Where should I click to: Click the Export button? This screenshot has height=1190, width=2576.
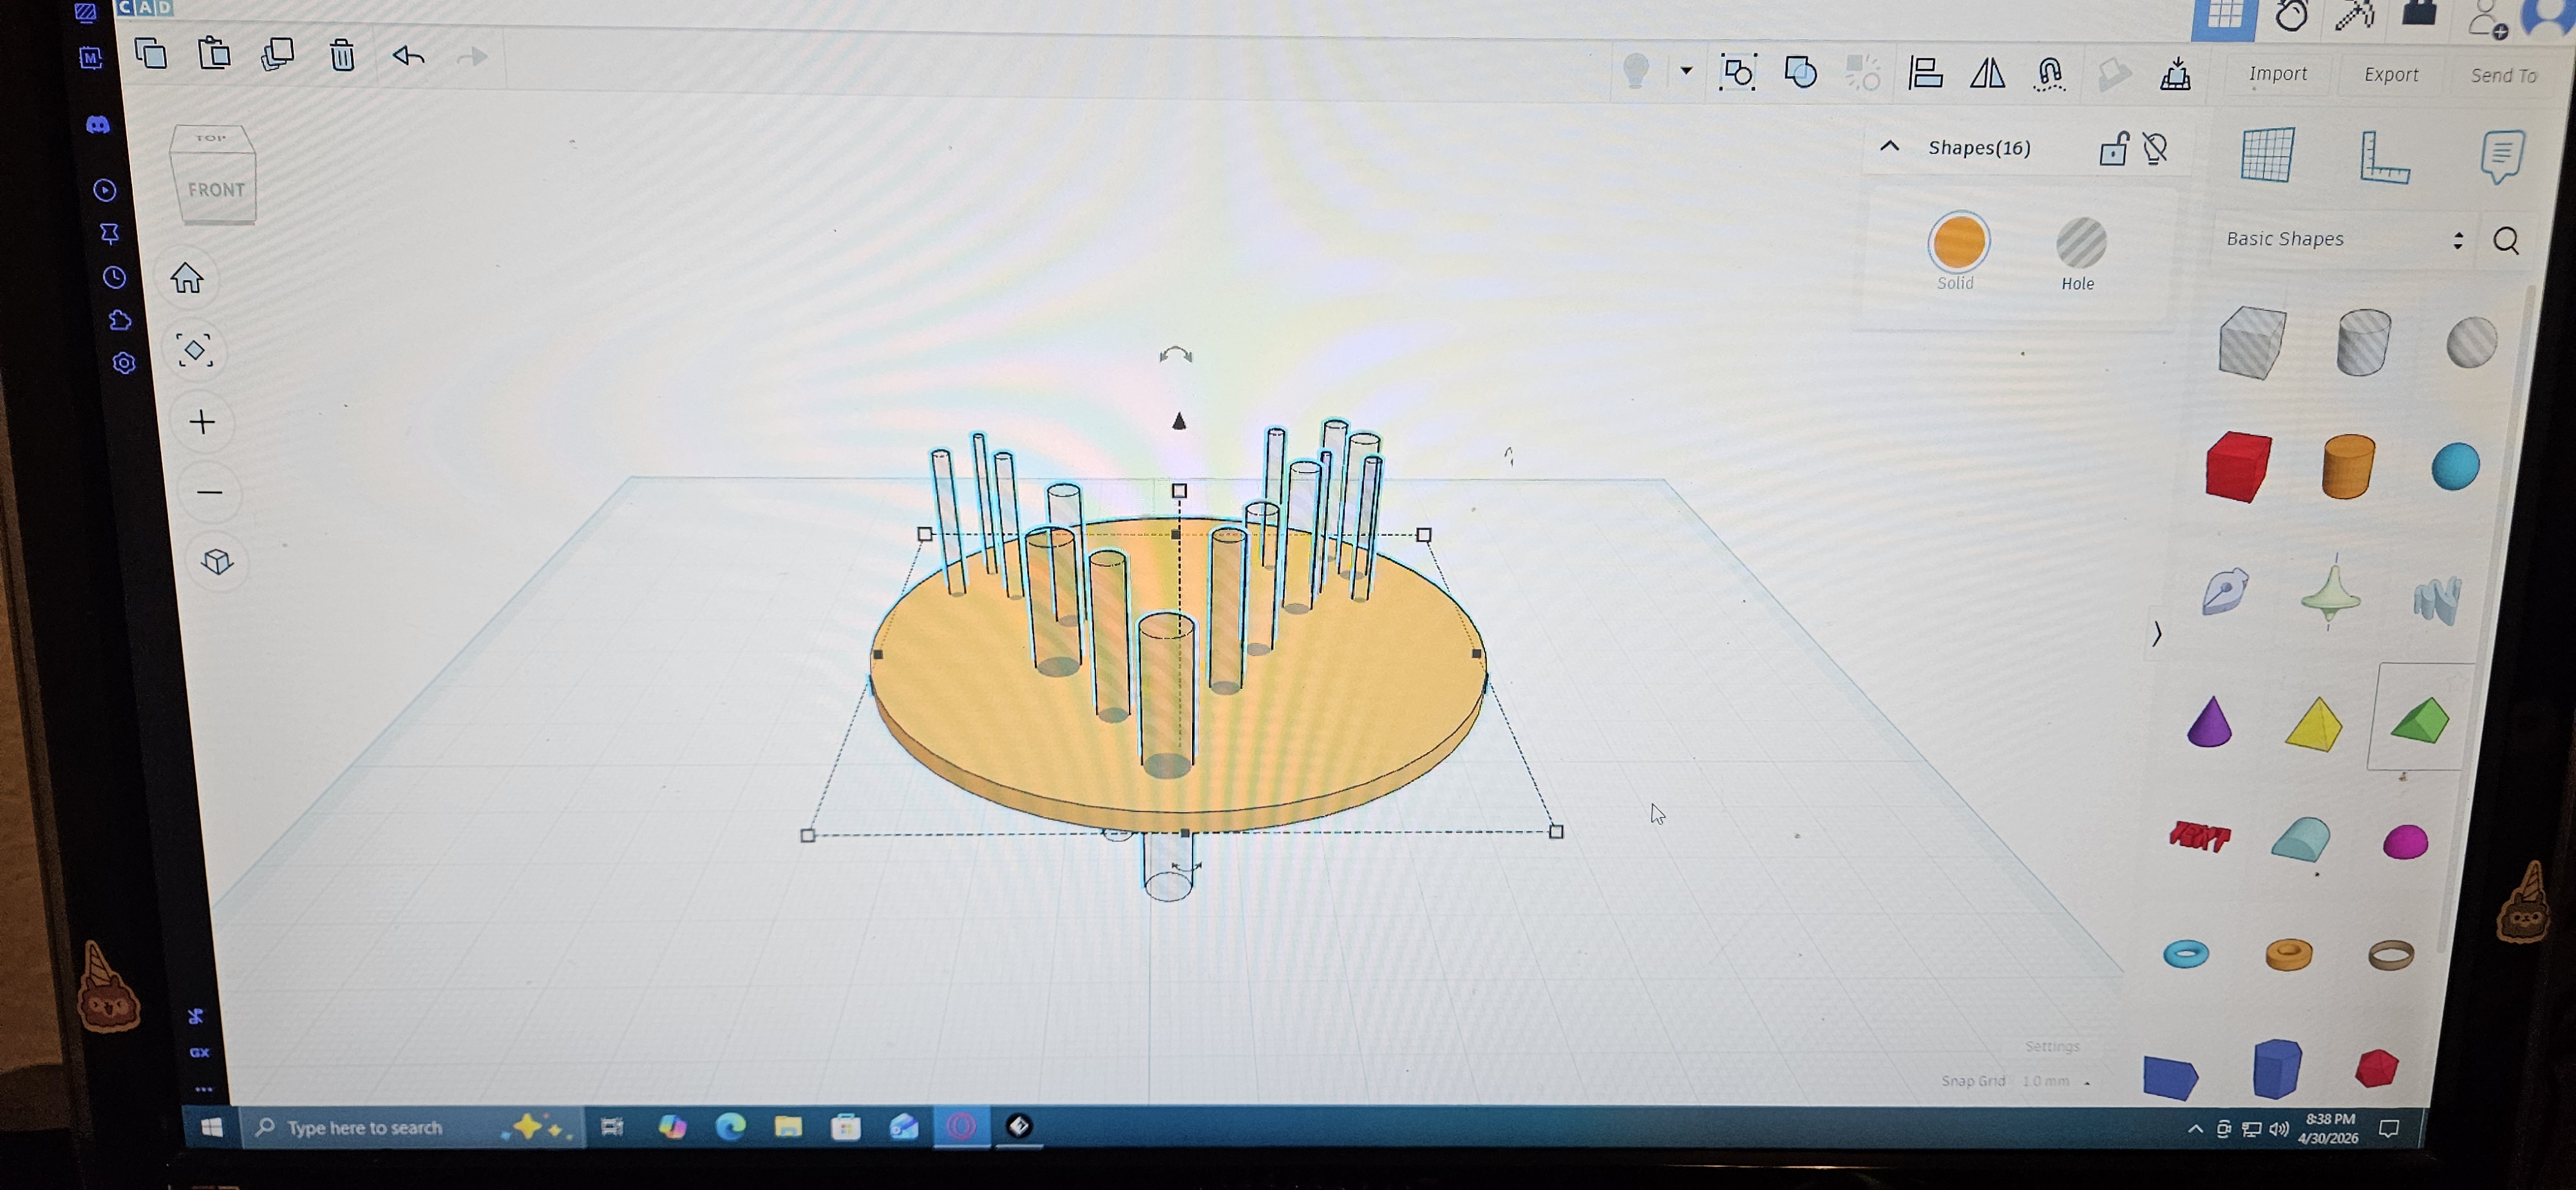point(2391,75)
